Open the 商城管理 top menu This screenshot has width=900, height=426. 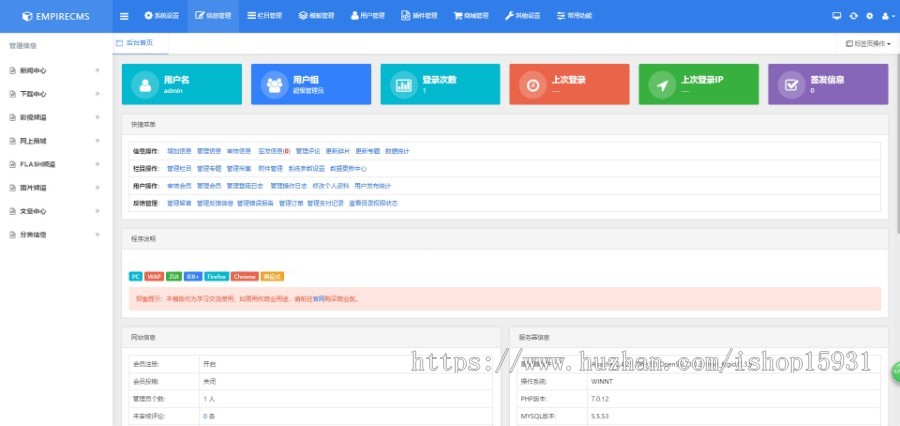click(471, 16)
